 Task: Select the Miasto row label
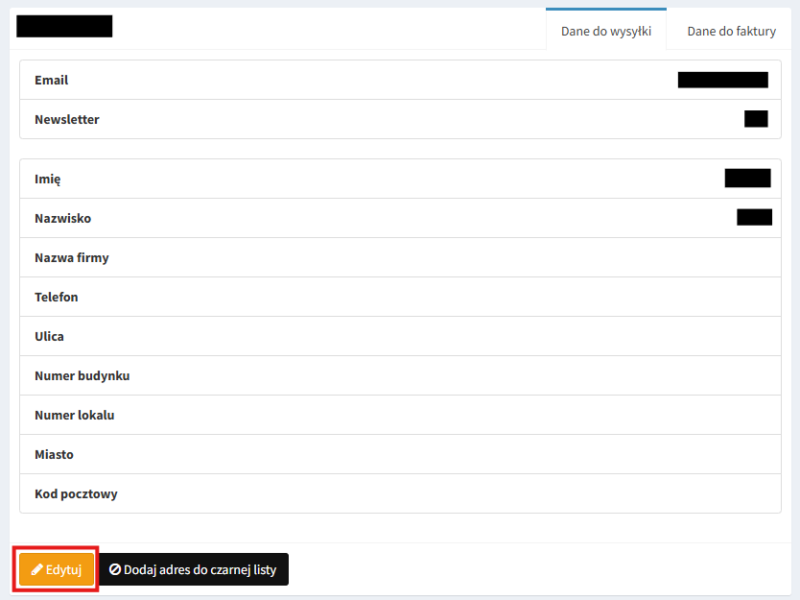pos(54,454)
